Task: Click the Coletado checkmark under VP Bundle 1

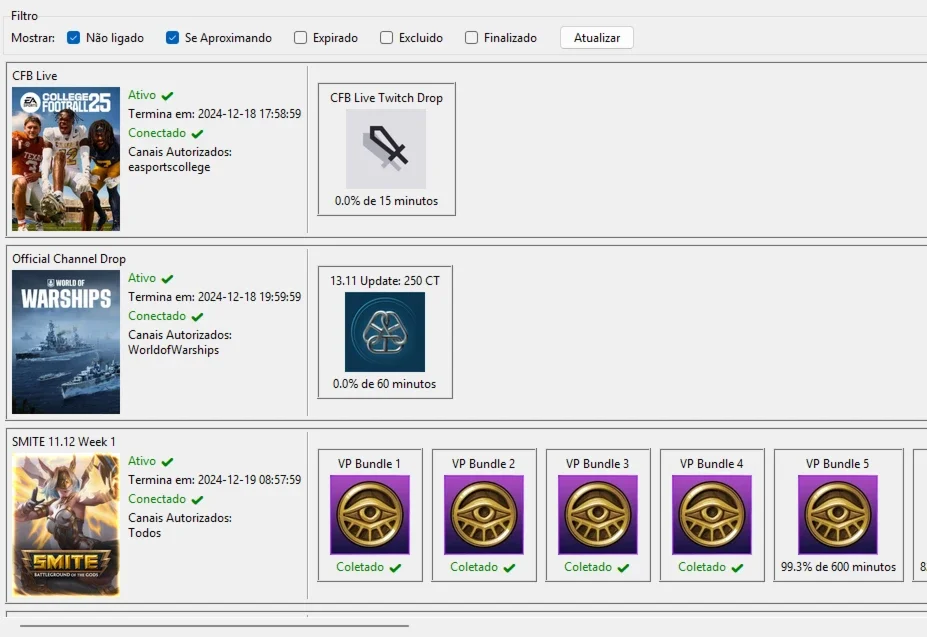Action: [396, 568]
